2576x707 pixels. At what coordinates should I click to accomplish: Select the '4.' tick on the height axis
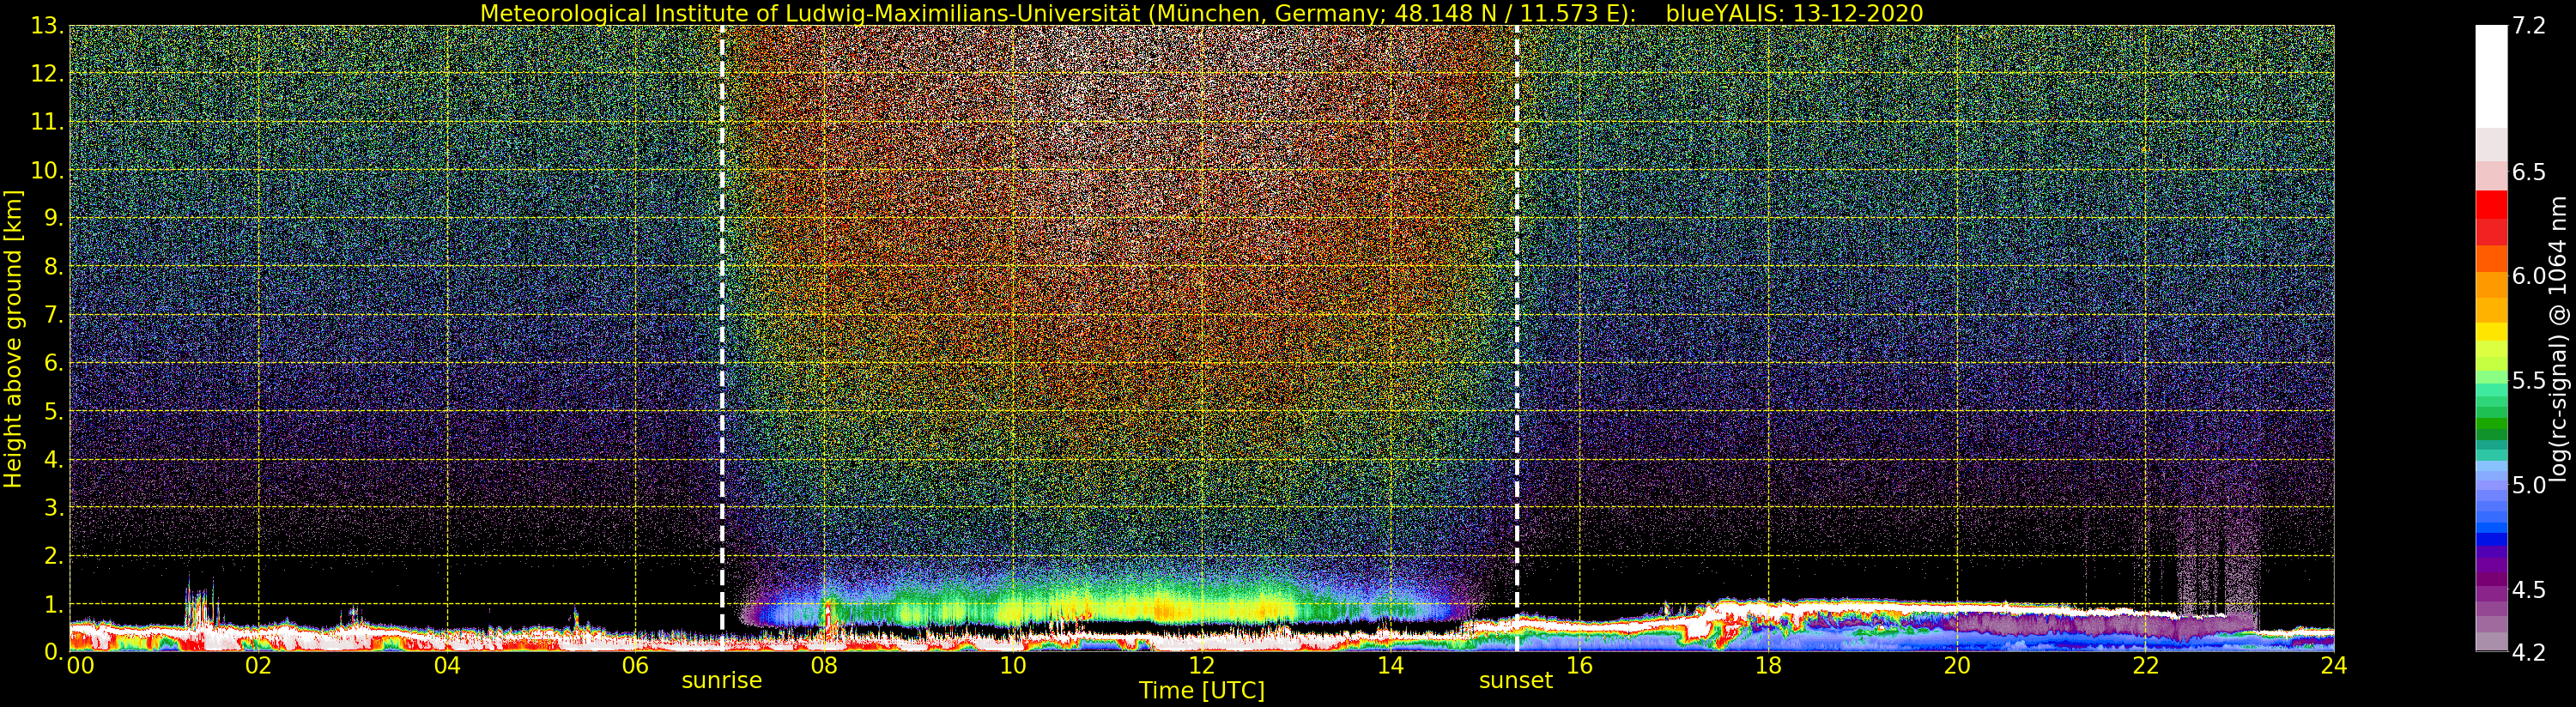pos(53,460)
